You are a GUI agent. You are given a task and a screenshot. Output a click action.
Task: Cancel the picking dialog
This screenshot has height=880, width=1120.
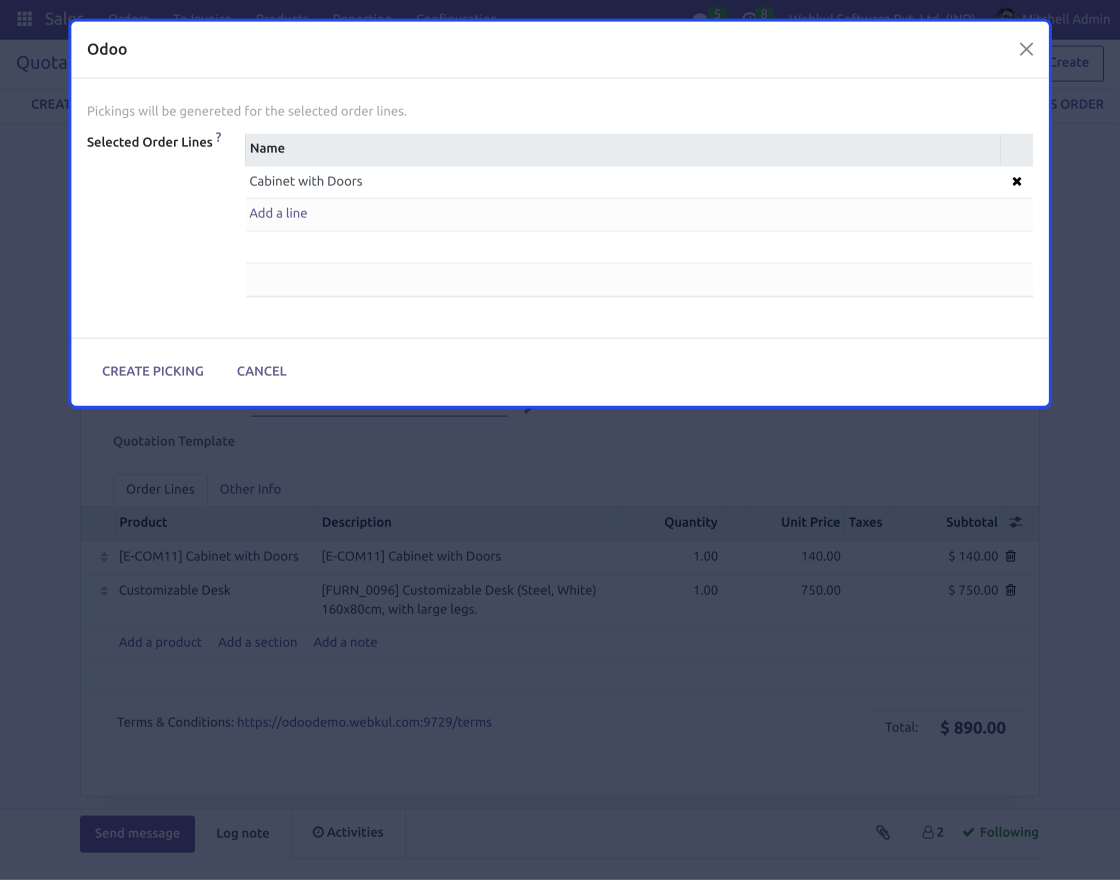(x=261, y=371)
